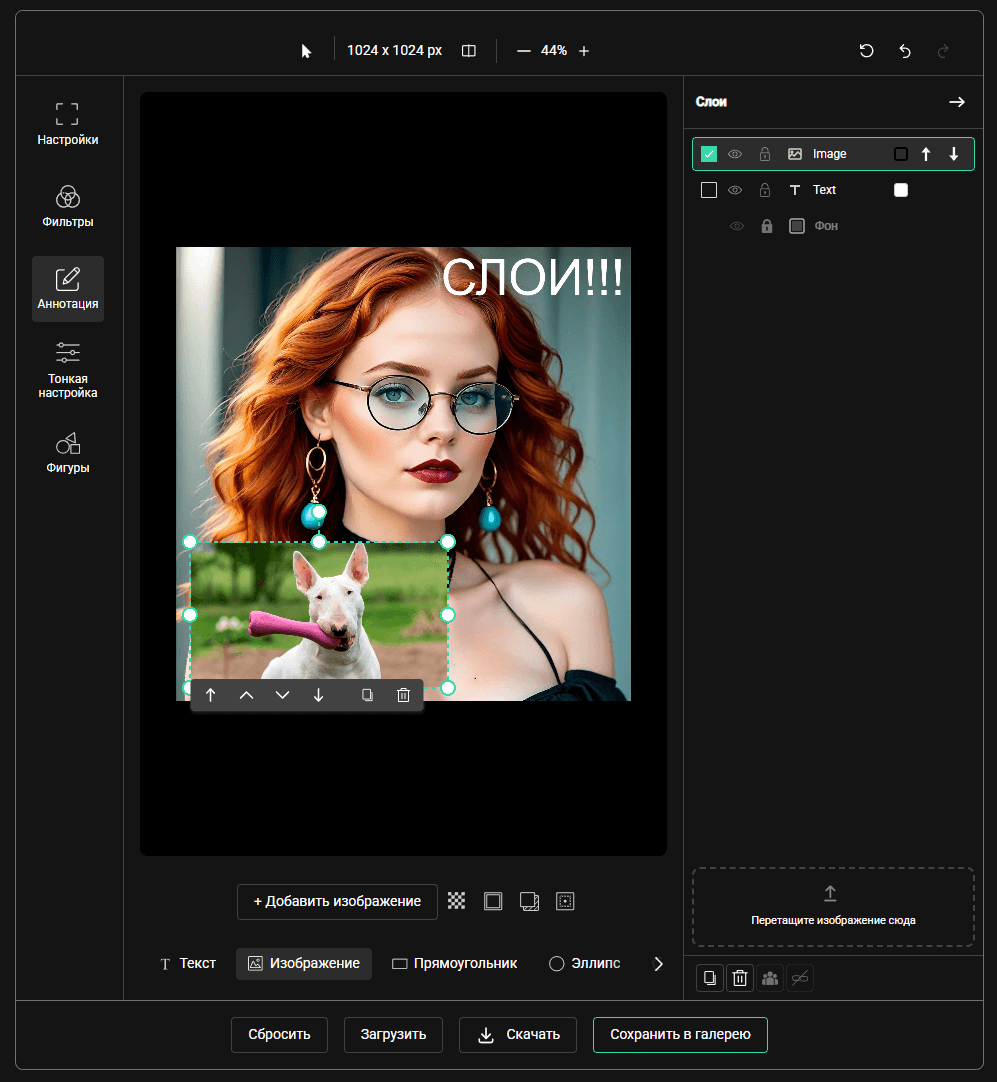Click the reset history icon
The height and width of the screenshot is (1082, 997).
click(x=867, y=51)
